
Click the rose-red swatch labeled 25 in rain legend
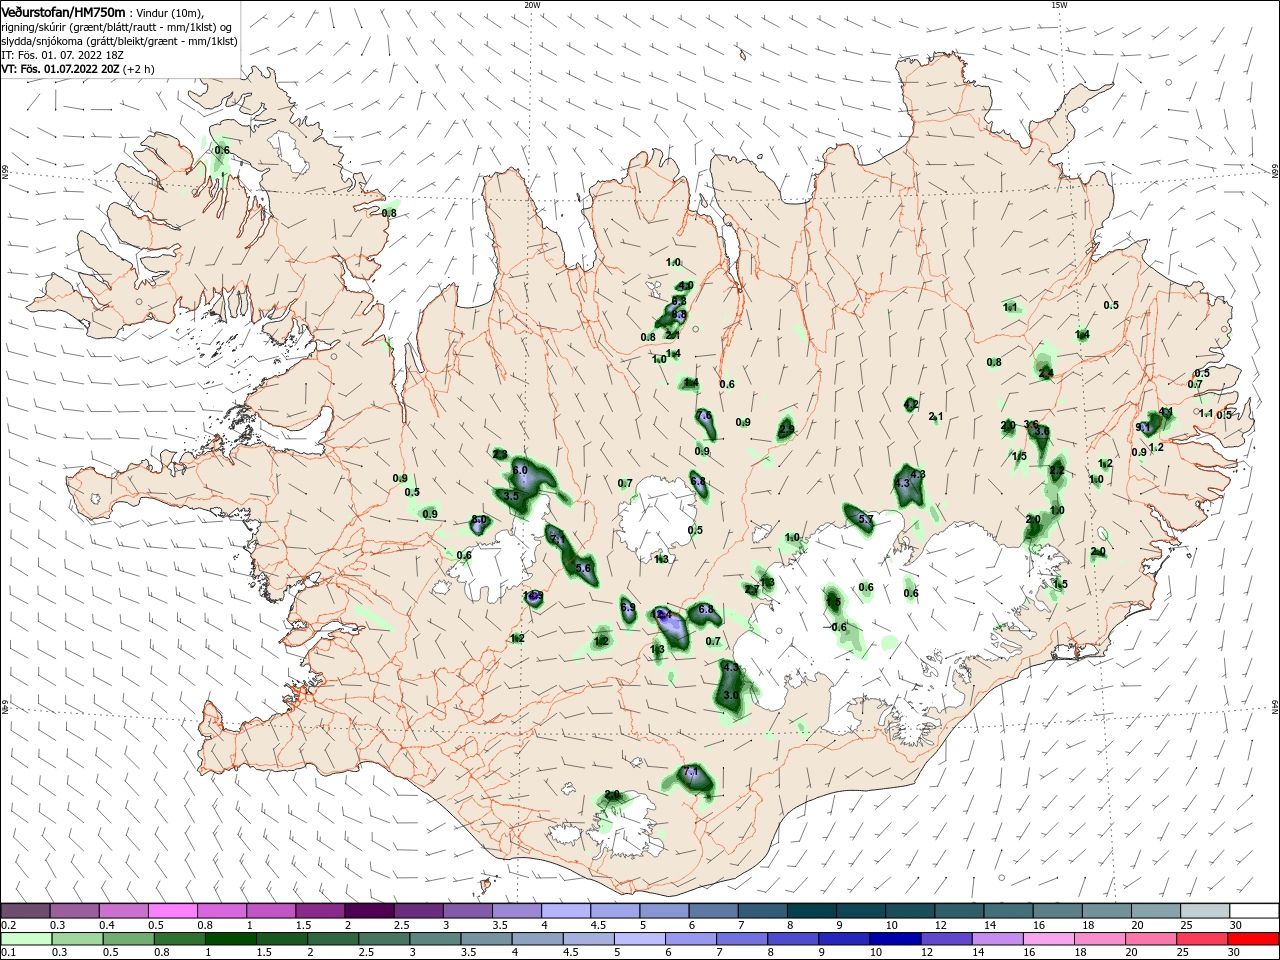pyautogui.click(x=1203, y=939)
